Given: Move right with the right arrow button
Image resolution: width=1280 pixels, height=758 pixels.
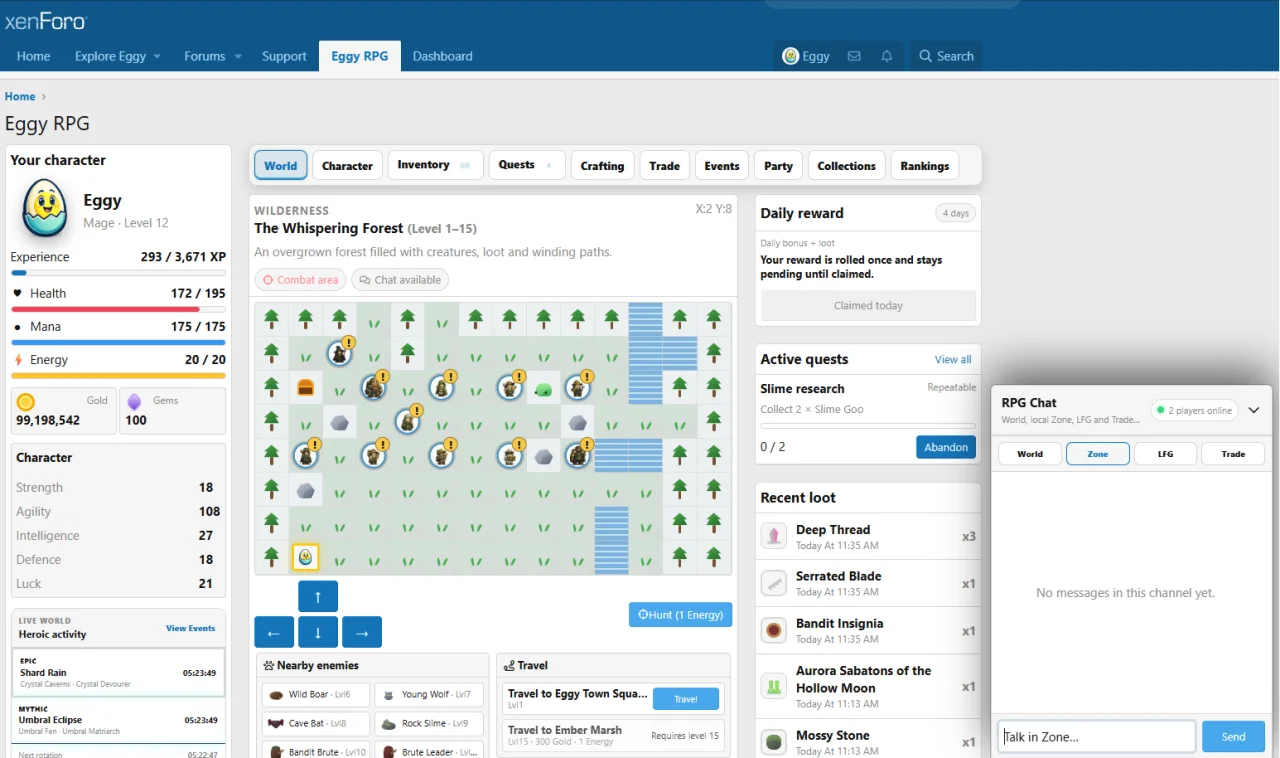Looking at the screenshot, I should pyautogui.click(x=362, y=632).
